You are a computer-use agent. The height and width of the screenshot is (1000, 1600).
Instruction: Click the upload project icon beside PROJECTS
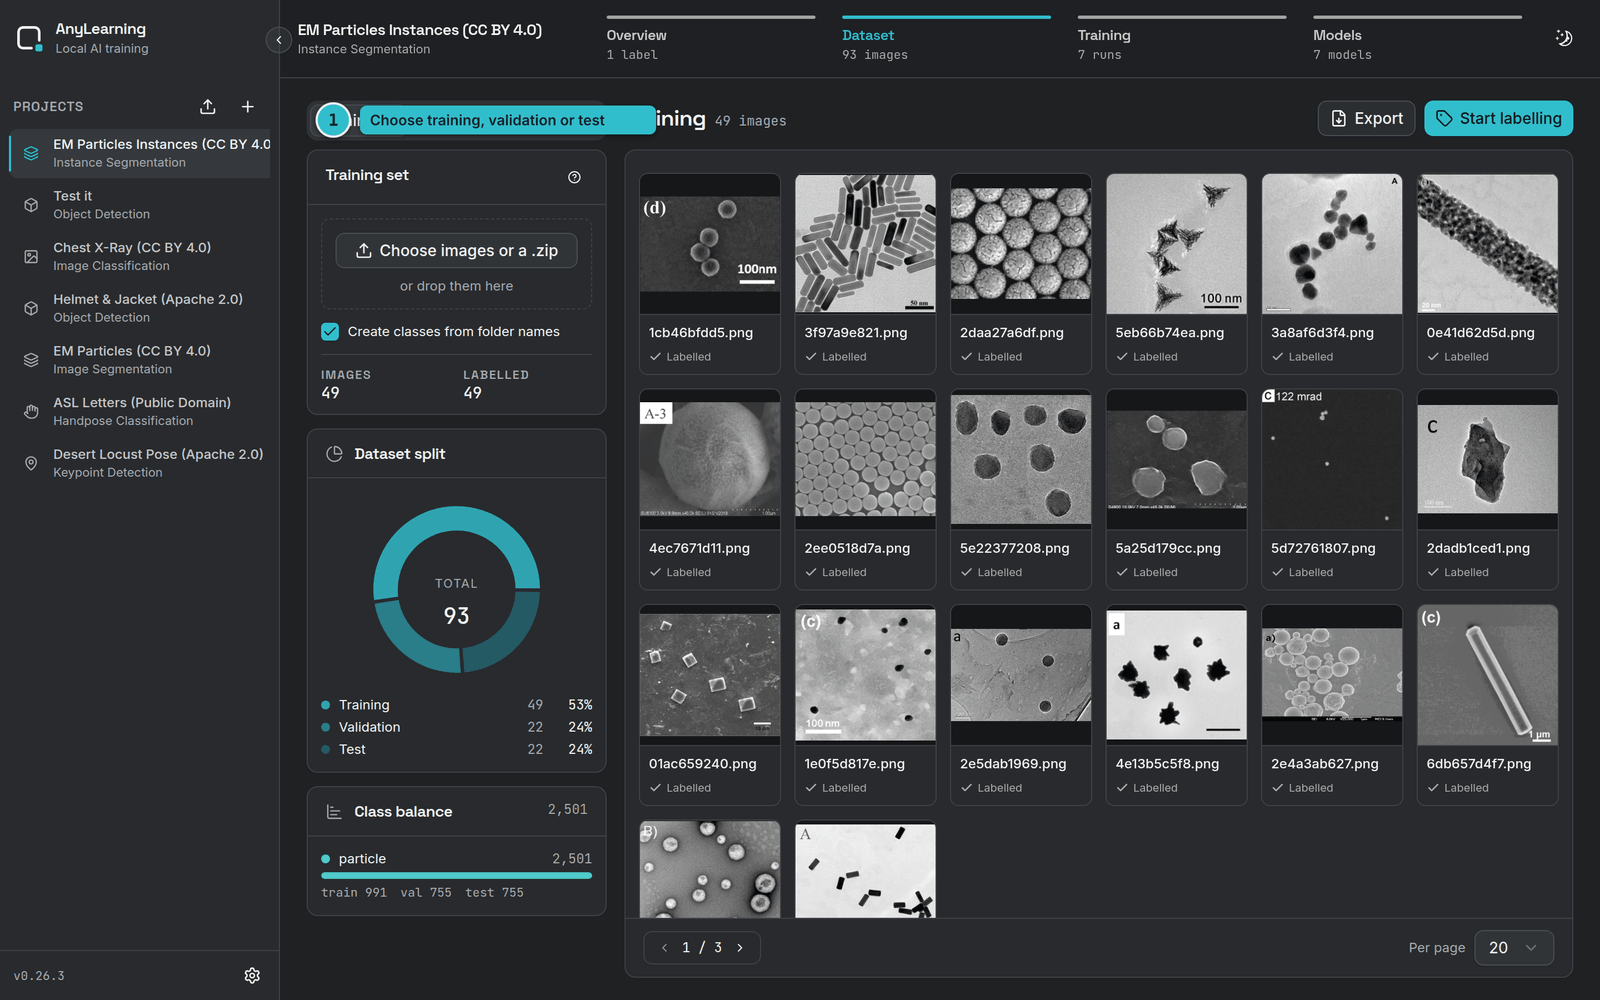click(208, 107)
